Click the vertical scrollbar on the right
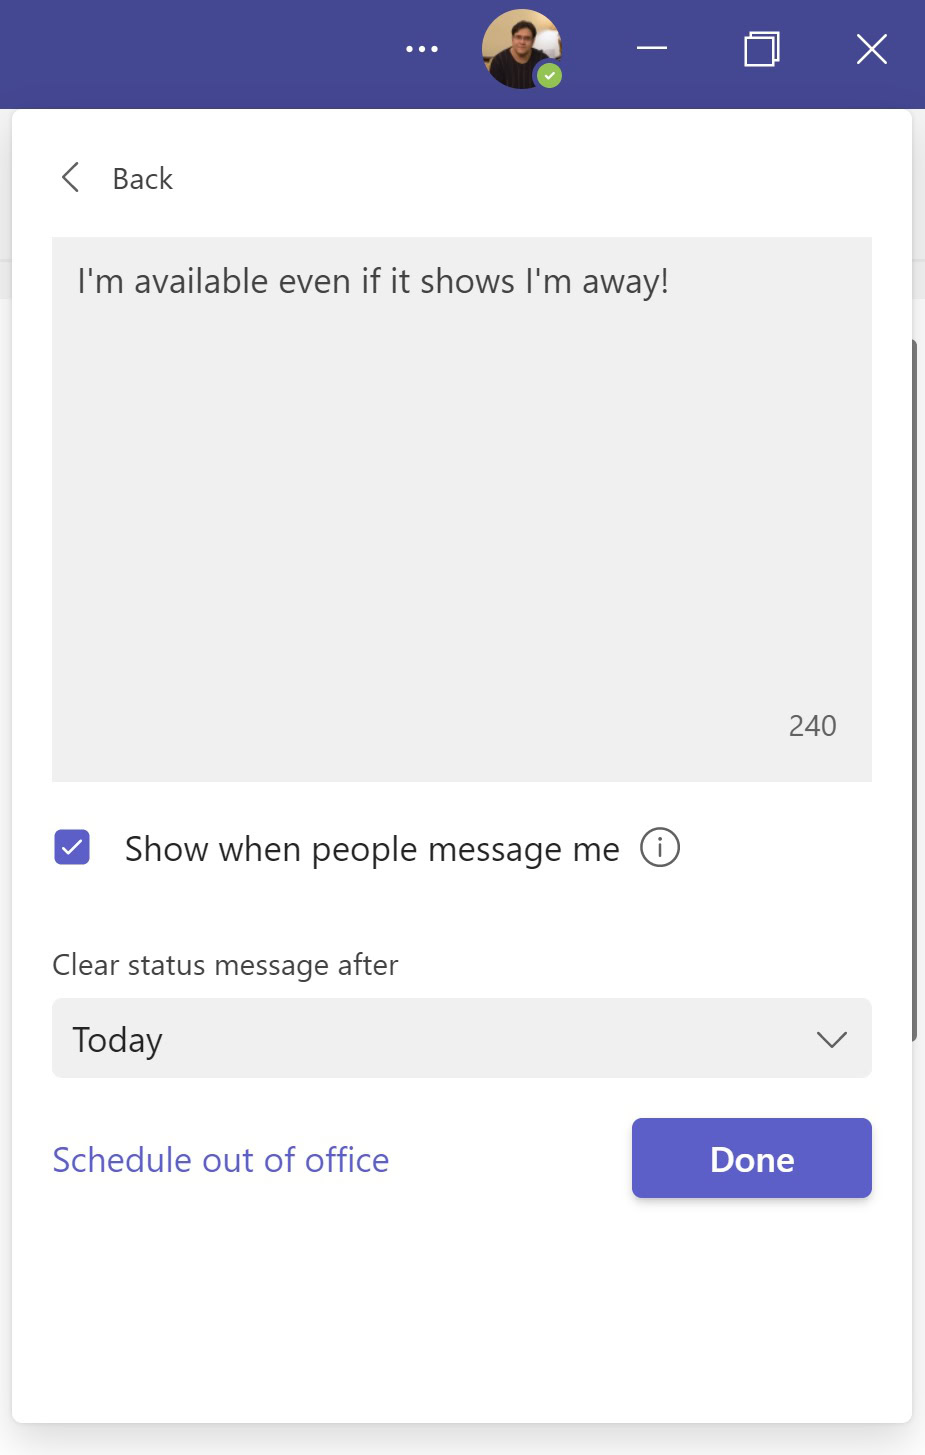 914,690
